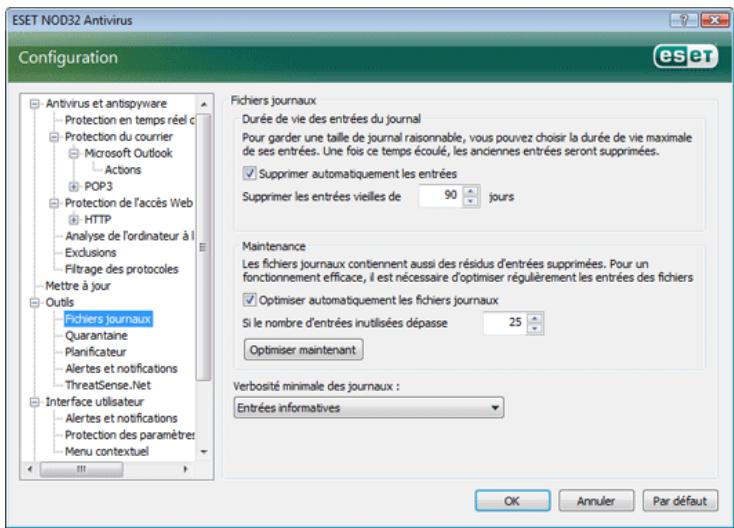Image resolution: width=734 pixels, height=528 pixels.
Task: Increase the days value of 90
Action: 470,191
